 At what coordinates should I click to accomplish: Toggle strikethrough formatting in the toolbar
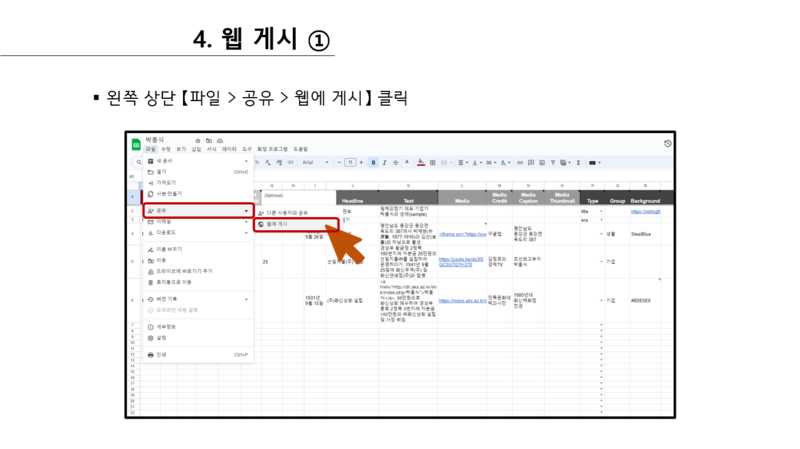tap(395, 163)
